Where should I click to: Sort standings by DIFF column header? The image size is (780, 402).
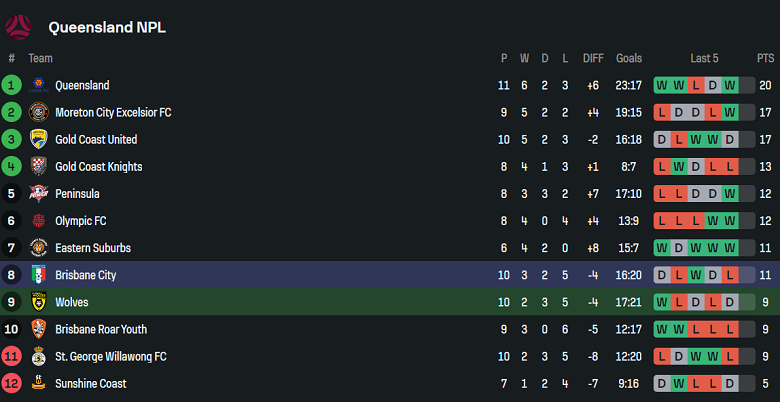coord(593,59)
